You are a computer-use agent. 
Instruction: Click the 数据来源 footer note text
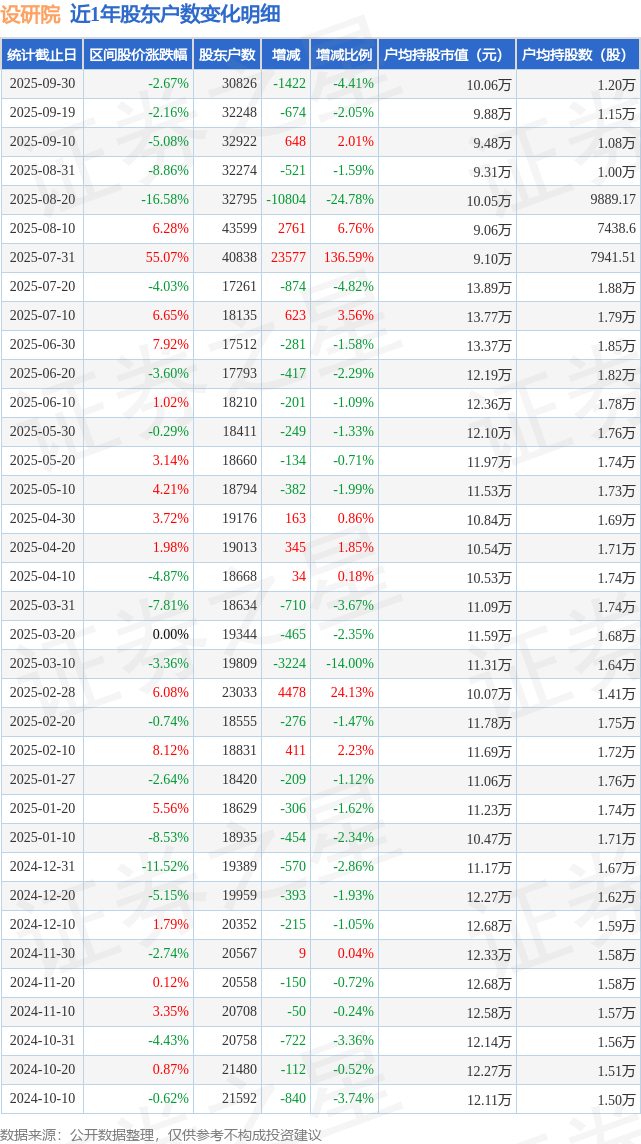coord(160,1135)
